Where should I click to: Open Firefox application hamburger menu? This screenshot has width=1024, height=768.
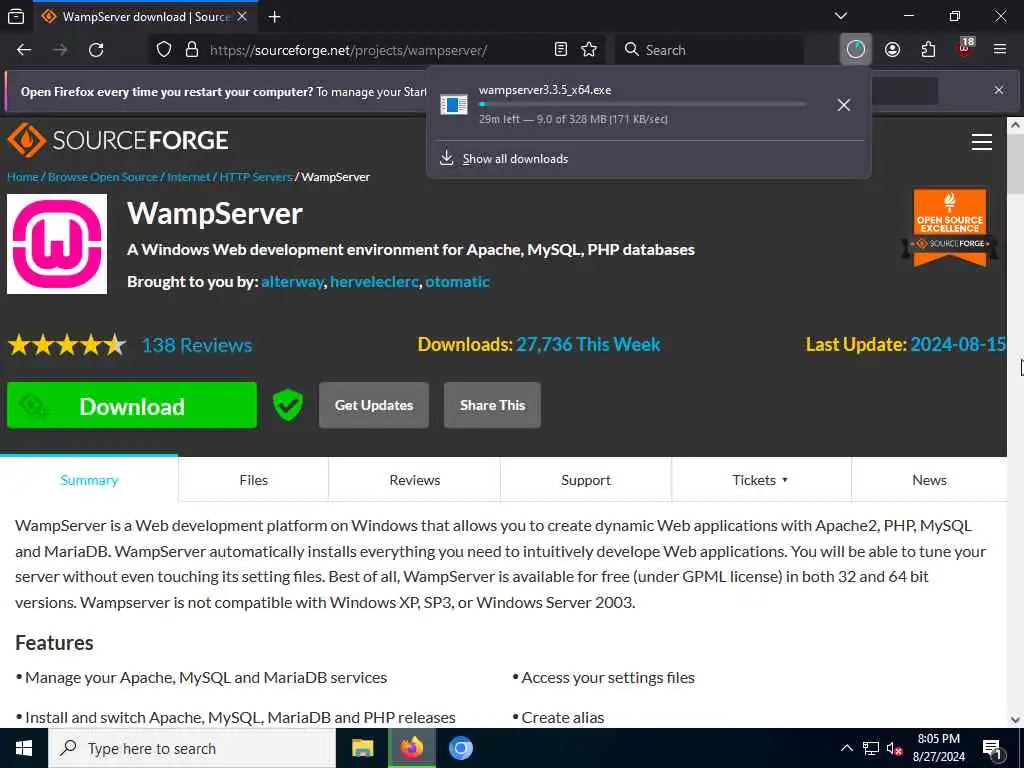(1000, 50)
